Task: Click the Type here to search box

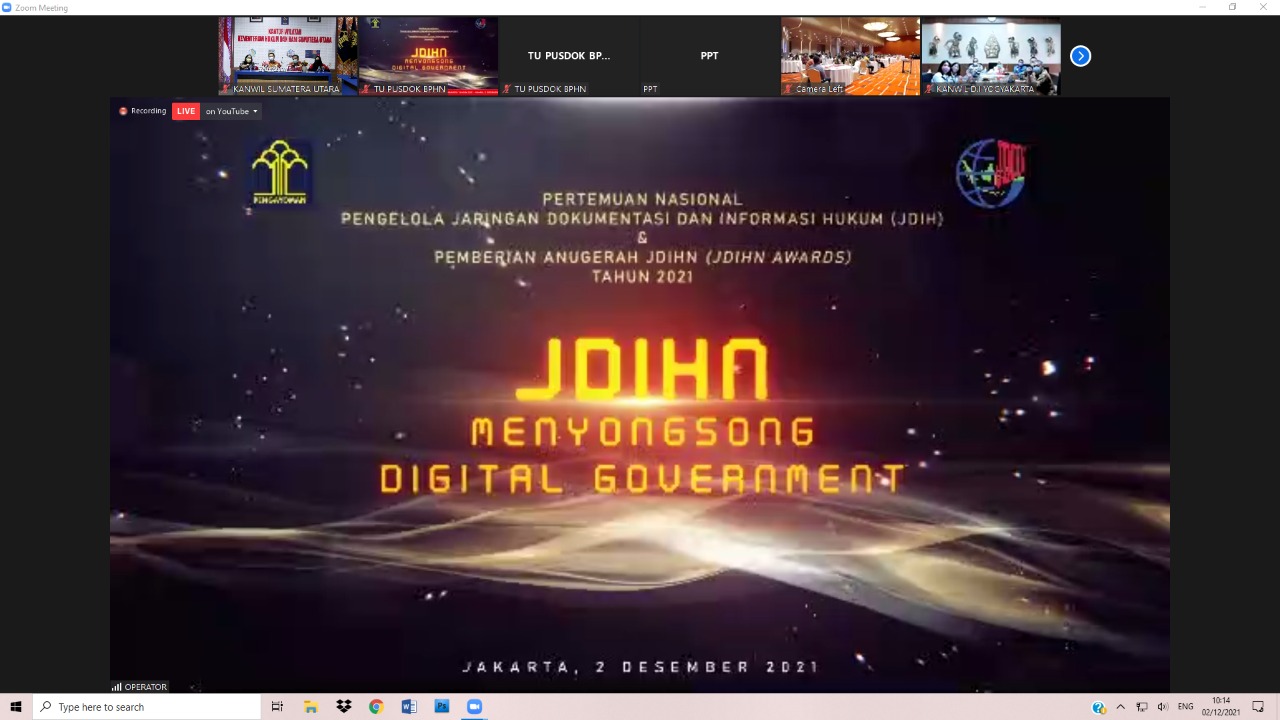Action: [147, 707]
